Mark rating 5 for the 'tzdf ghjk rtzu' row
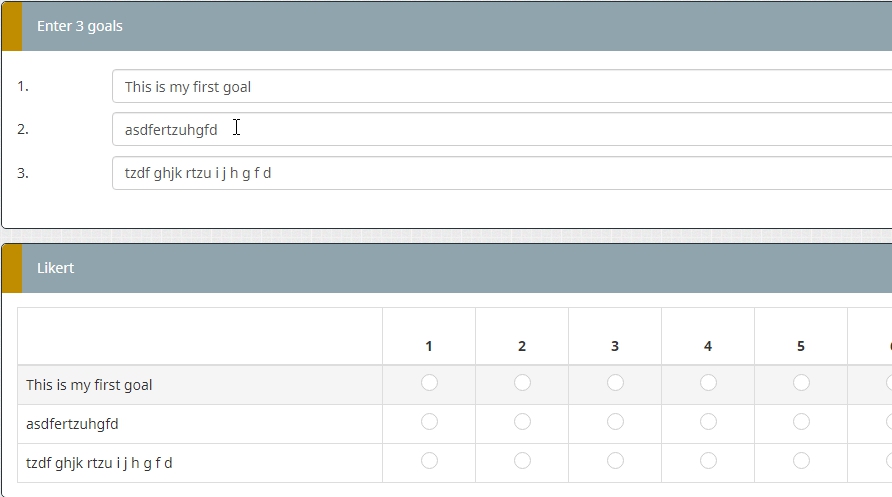The image size is (892, 497). tap(801, 461)
